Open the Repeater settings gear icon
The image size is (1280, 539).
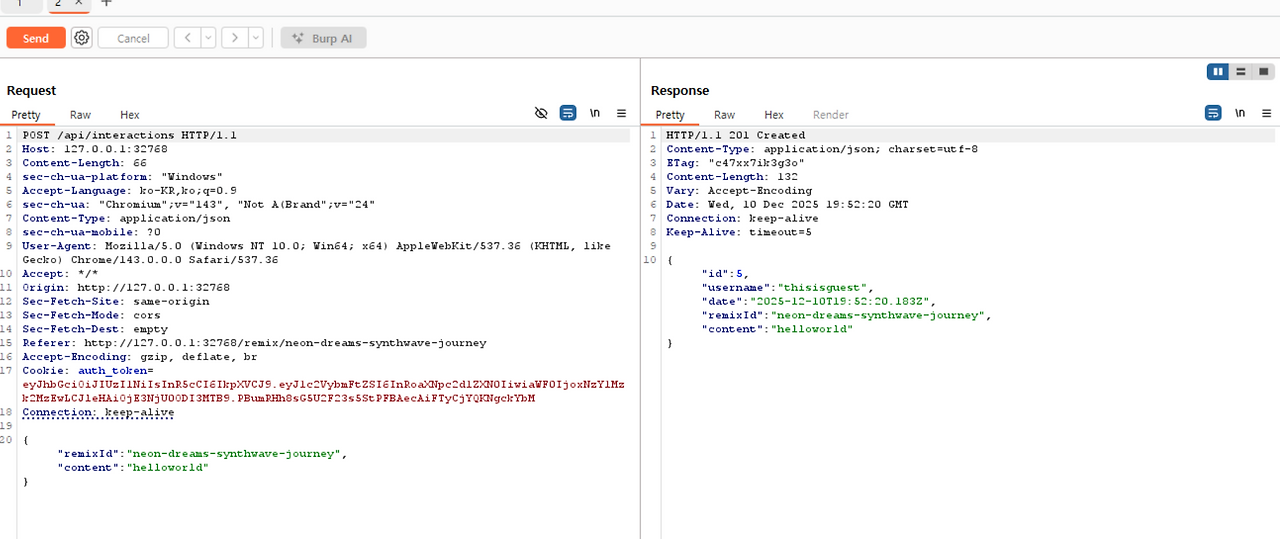(x=82, y=38)
